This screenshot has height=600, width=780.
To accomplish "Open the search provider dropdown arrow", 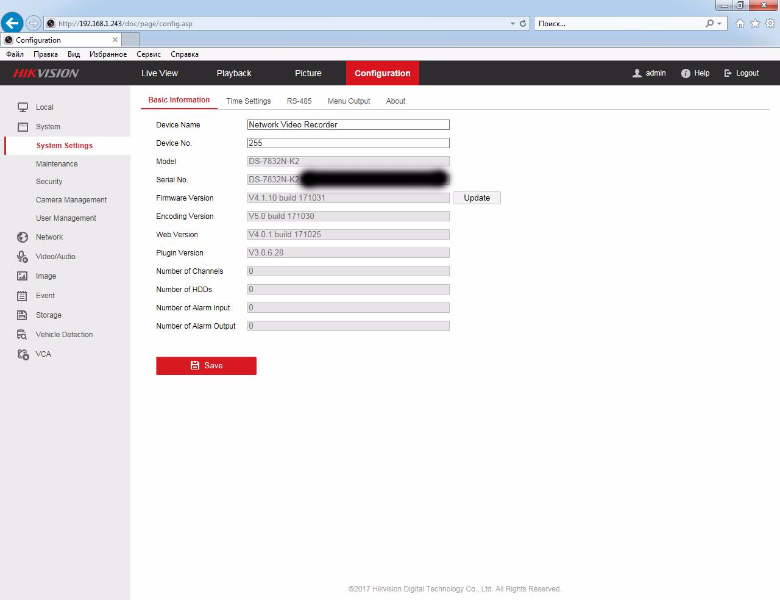I will coord(719,23).
